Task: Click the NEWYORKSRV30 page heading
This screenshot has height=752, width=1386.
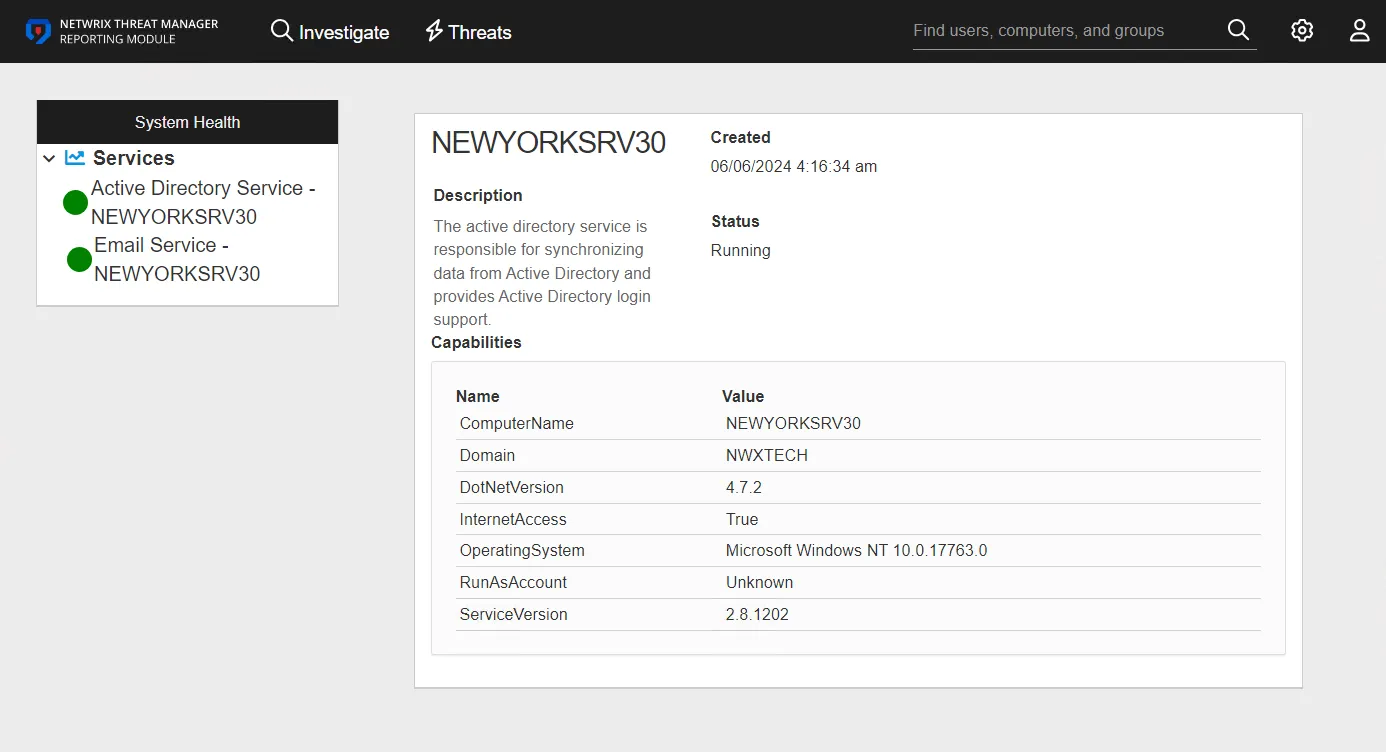Action: [x=548, y=143]
